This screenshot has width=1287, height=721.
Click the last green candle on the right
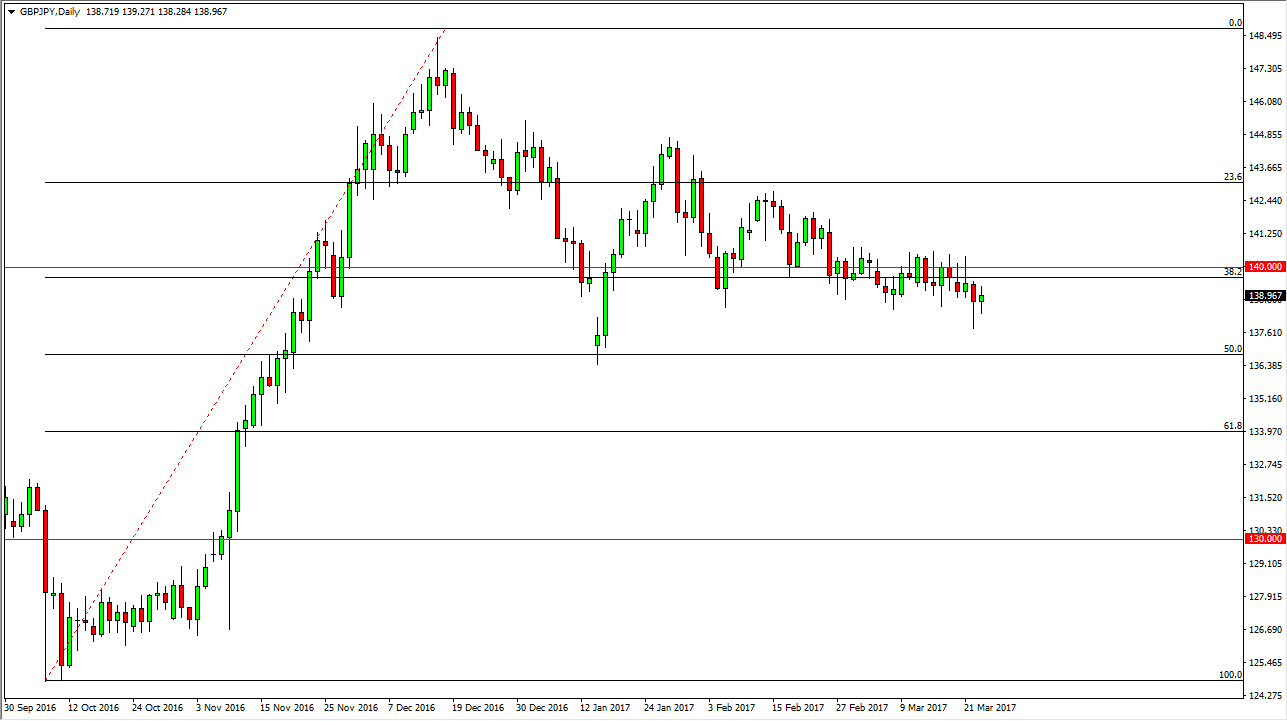pos(981,298)
